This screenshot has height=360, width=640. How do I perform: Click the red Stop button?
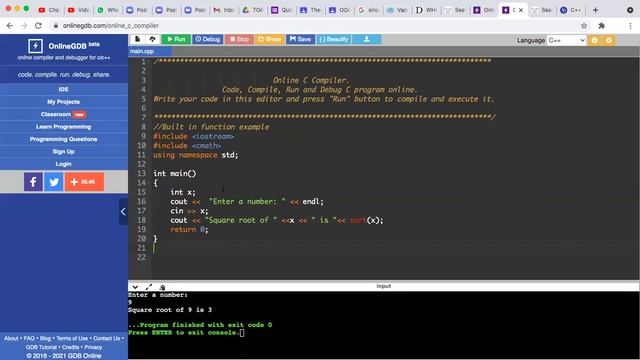(239, 39)
